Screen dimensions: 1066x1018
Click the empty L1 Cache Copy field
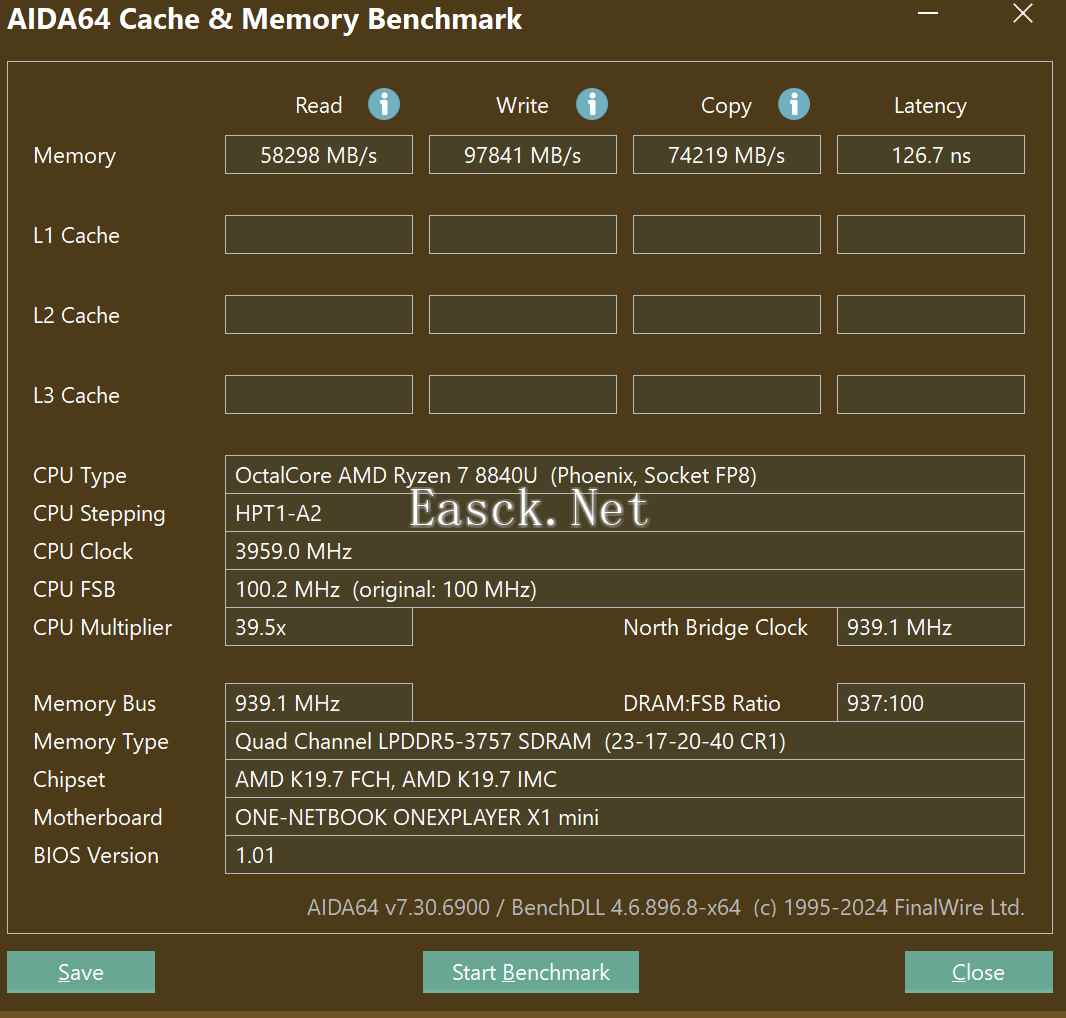click(x=727, y=235)
